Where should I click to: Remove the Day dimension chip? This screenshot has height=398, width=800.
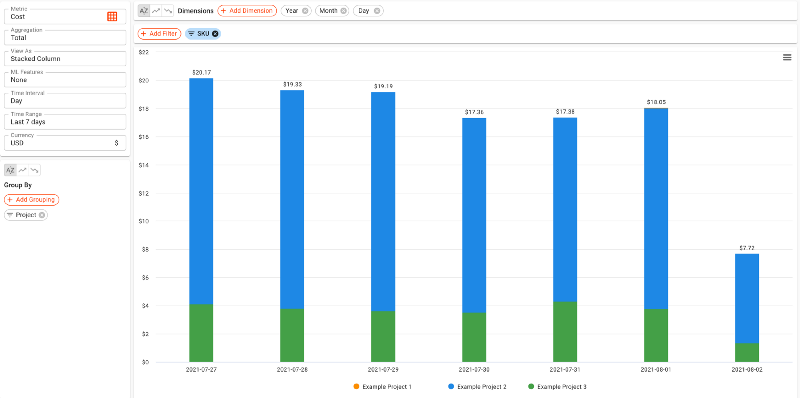click(x=377, y=11)
